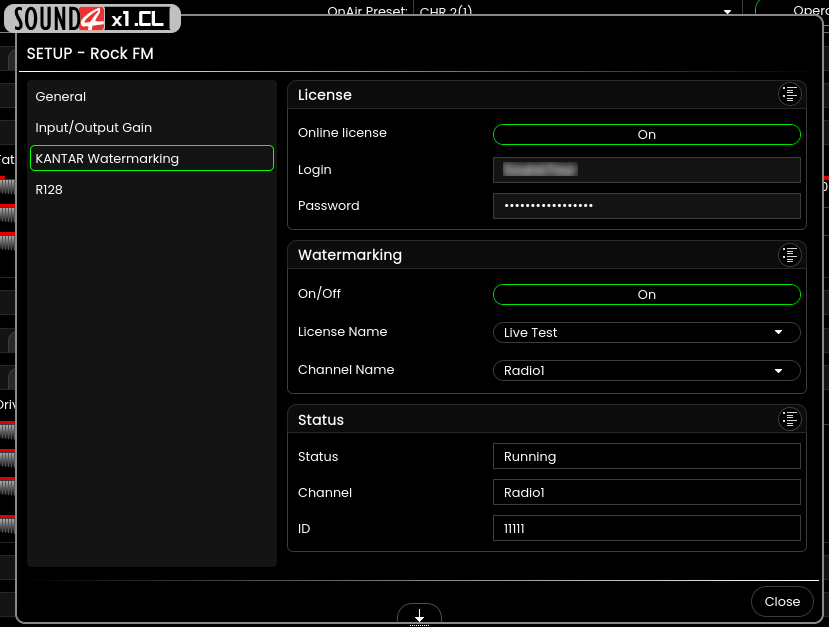Click the SETUP - Rock FM title

[x=90, y=53]
